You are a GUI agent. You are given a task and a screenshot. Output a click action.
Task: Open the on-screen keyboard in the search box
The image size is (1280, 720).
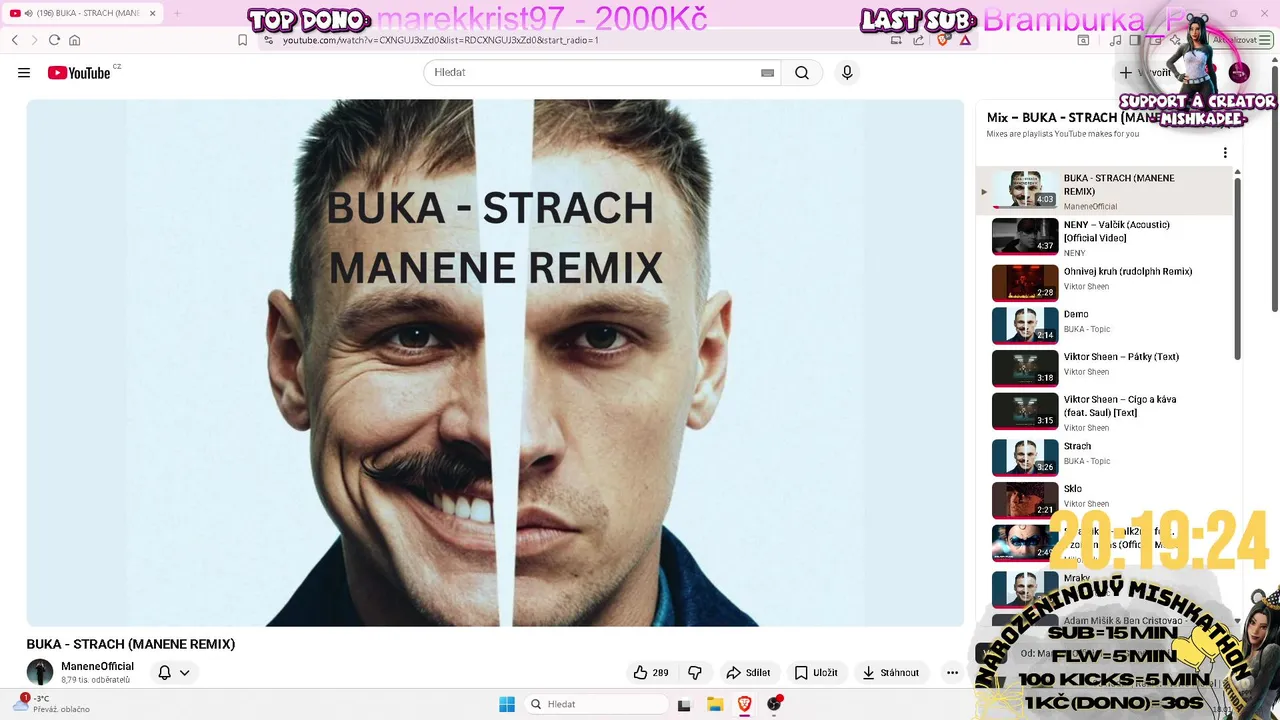pos(767,73)
